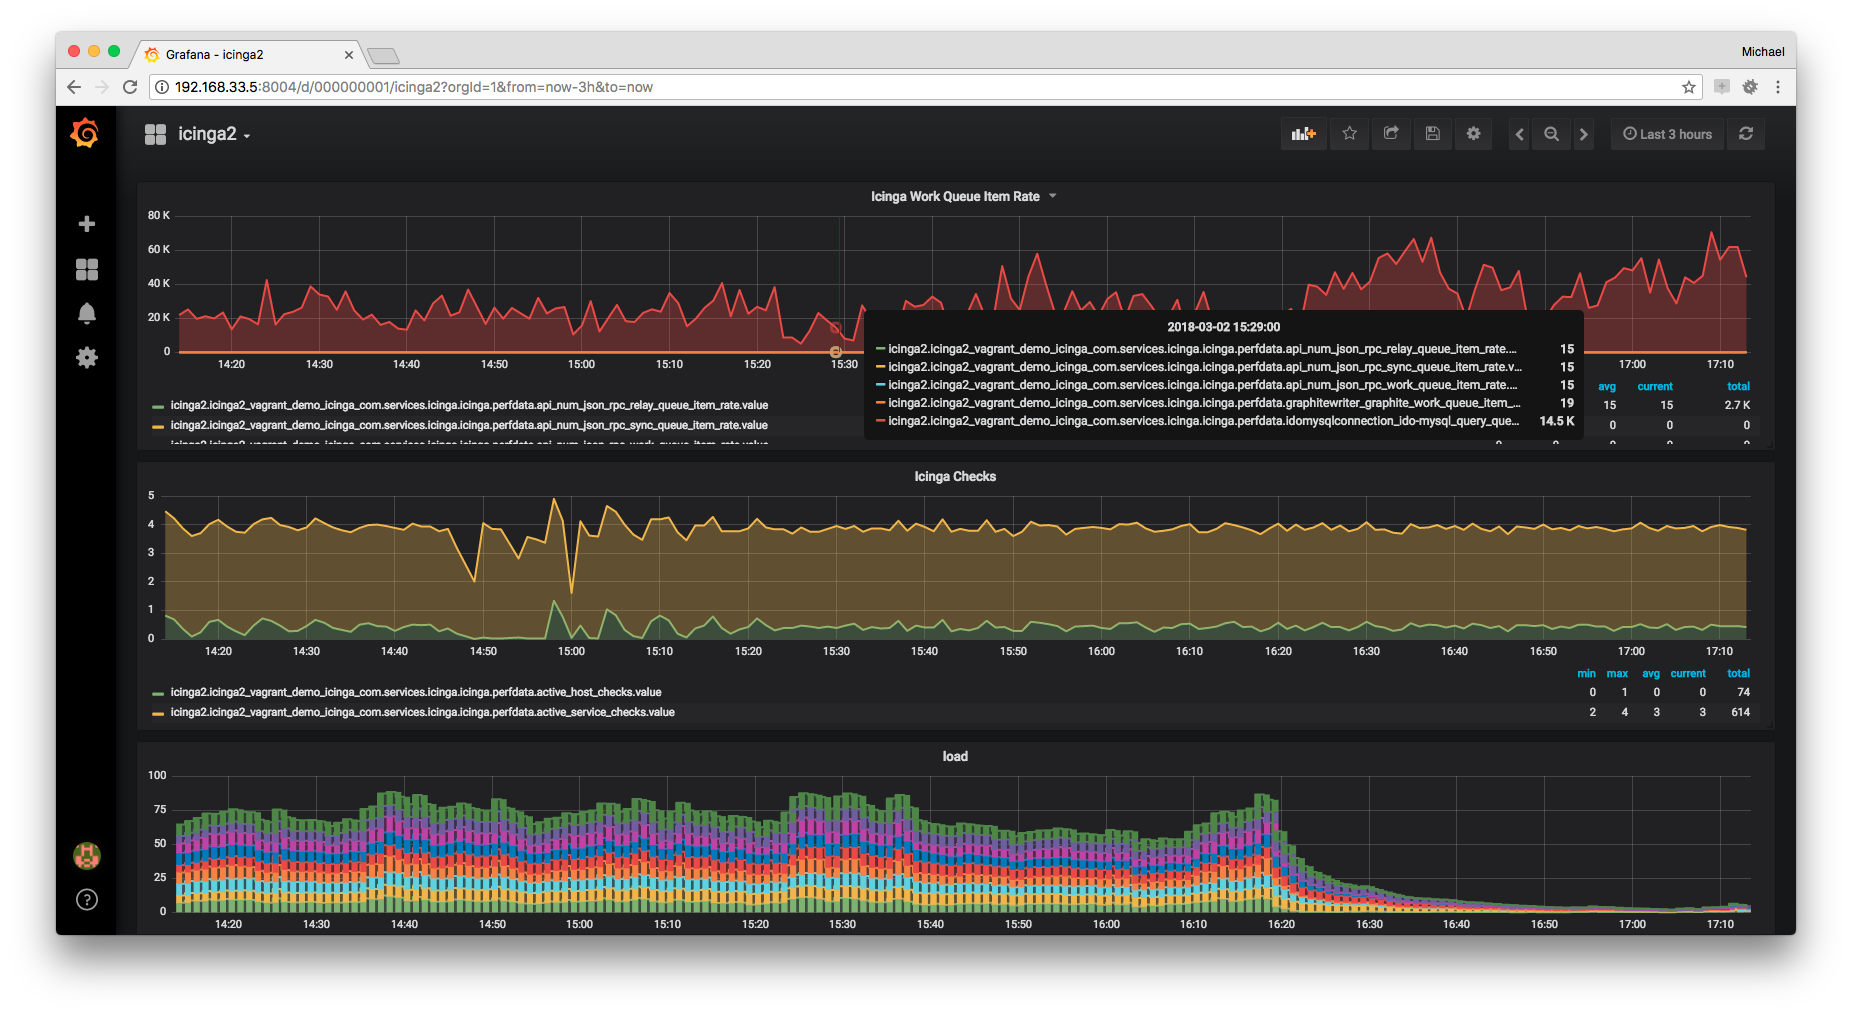Open a new browser tab
Image resolution: width=1852 pixels, height=1015 pixels.
coord(383,55)
